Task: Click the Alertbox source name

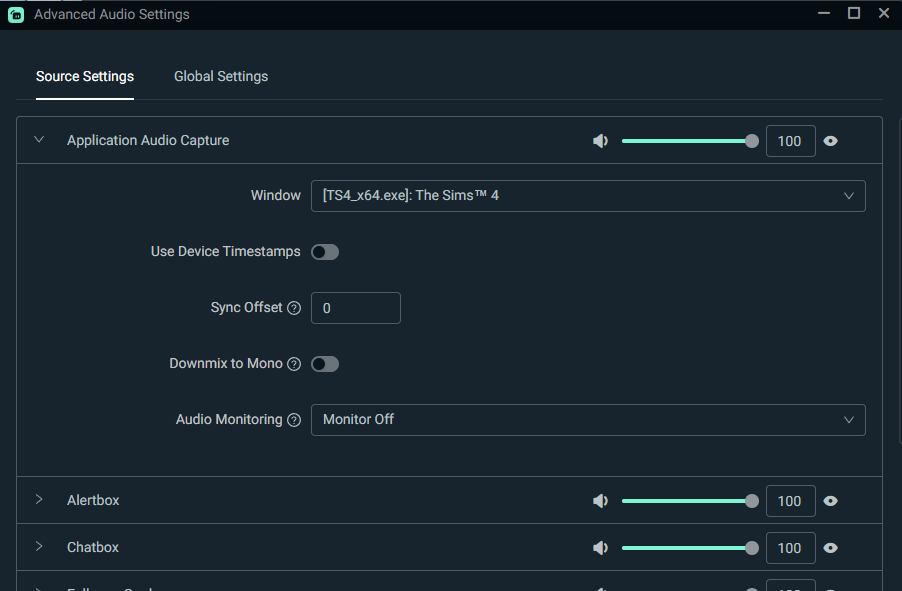Action: [x=93, y=500]
